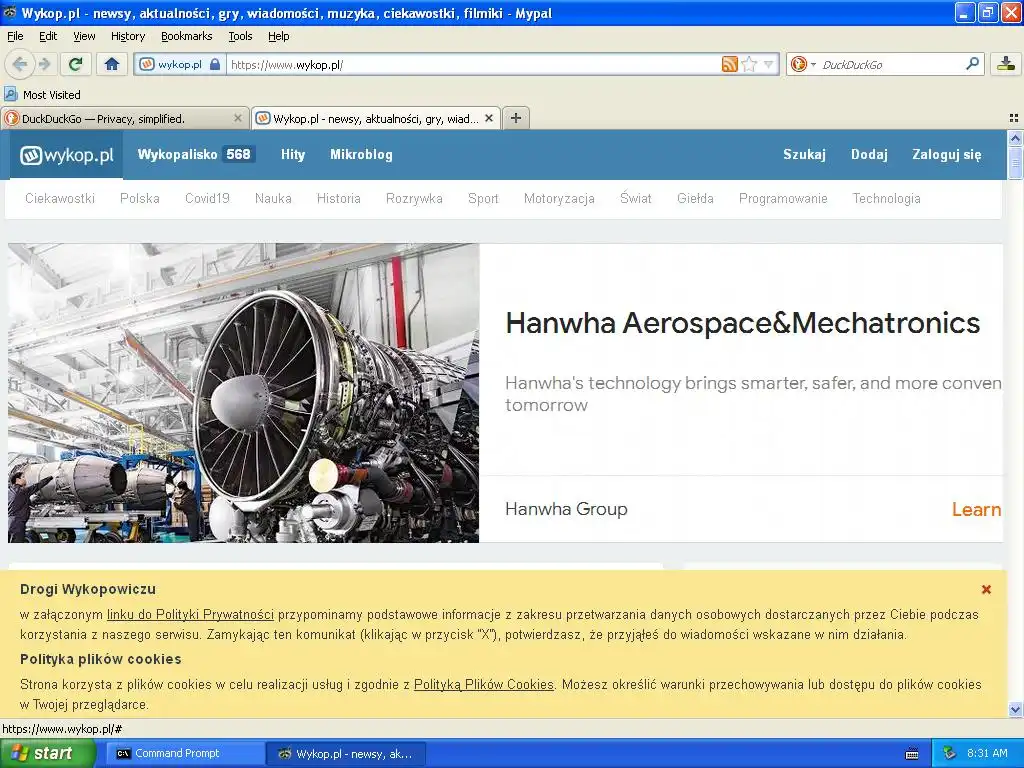The width and height of the screenshot is (1024, 768).
Task: Open the Home page icon
Action: (112, 64)
